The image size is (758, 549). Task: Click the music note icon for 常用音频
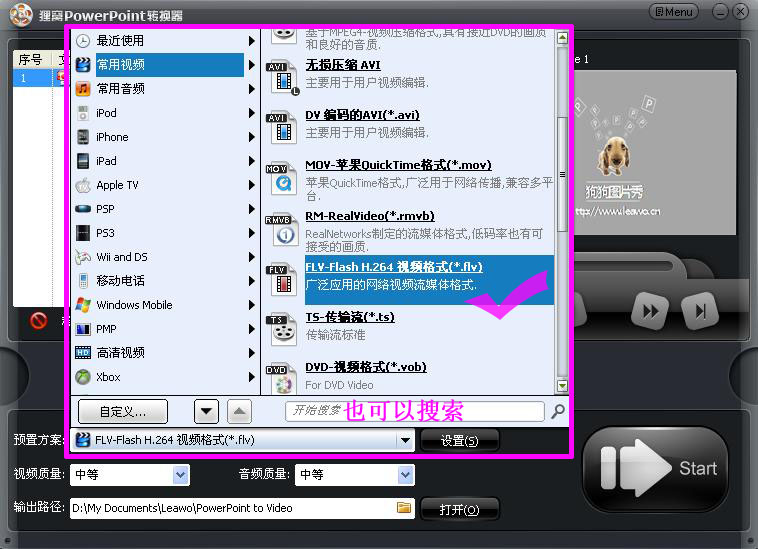pos(83,89)
